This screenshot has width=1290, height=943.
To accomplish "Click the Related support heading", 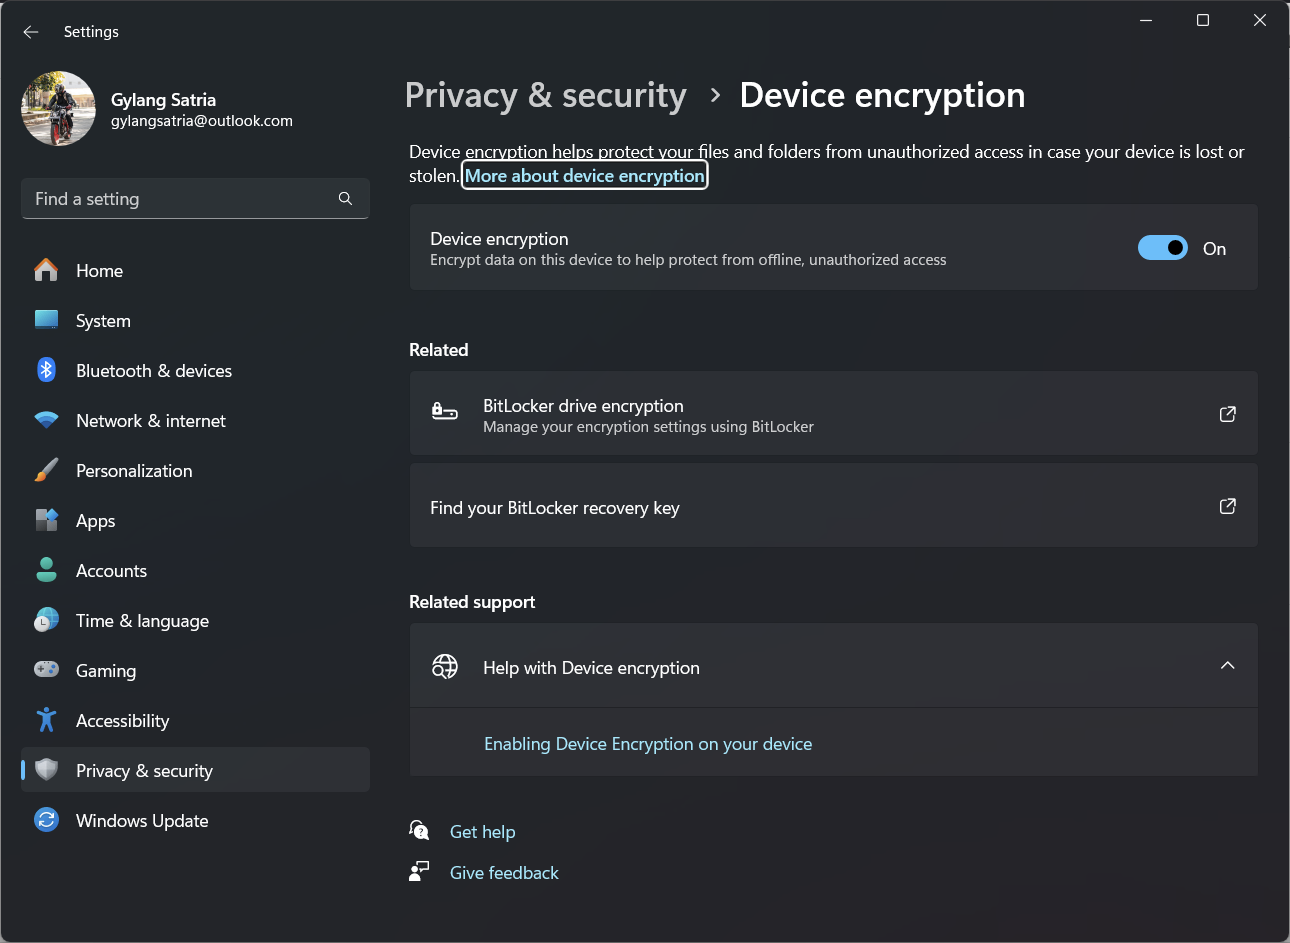I will click(x=472, y=602).
